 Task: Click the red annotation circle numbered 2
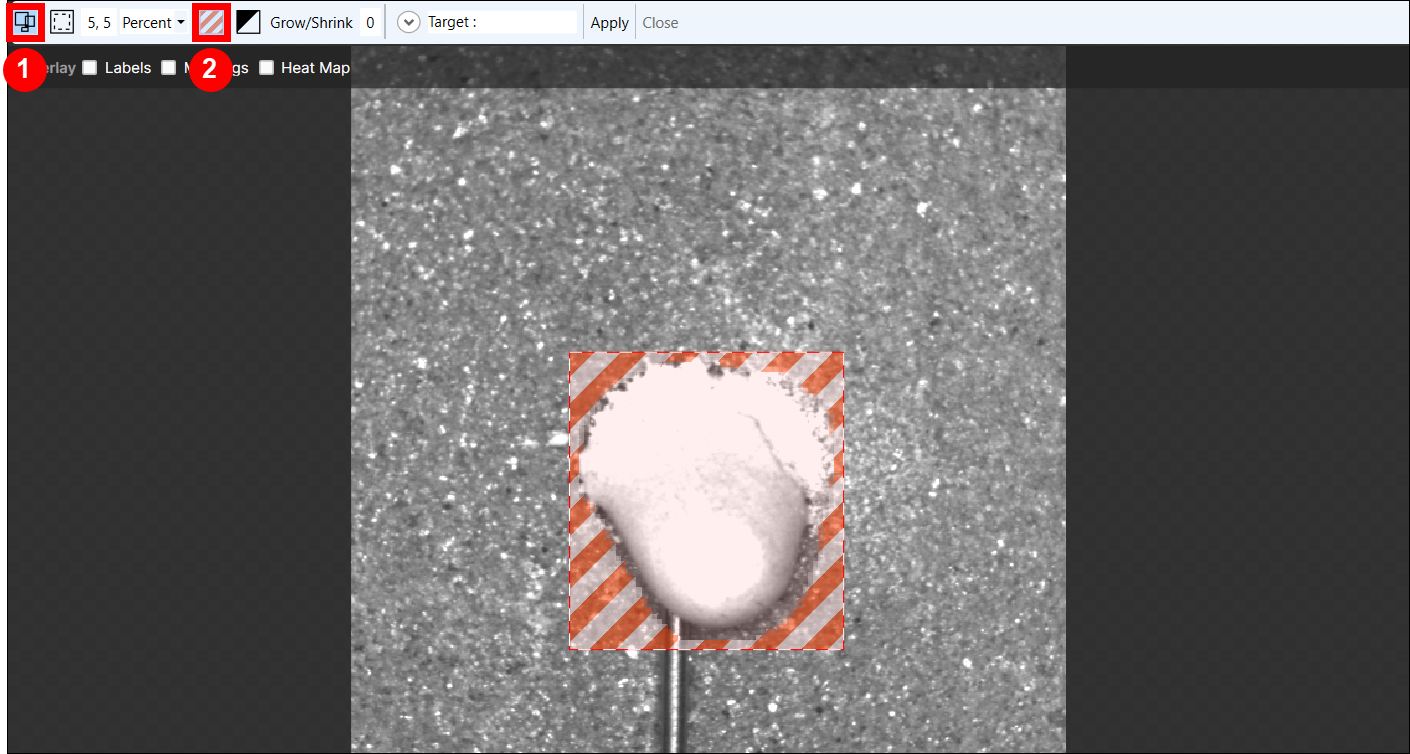(211, 72)
